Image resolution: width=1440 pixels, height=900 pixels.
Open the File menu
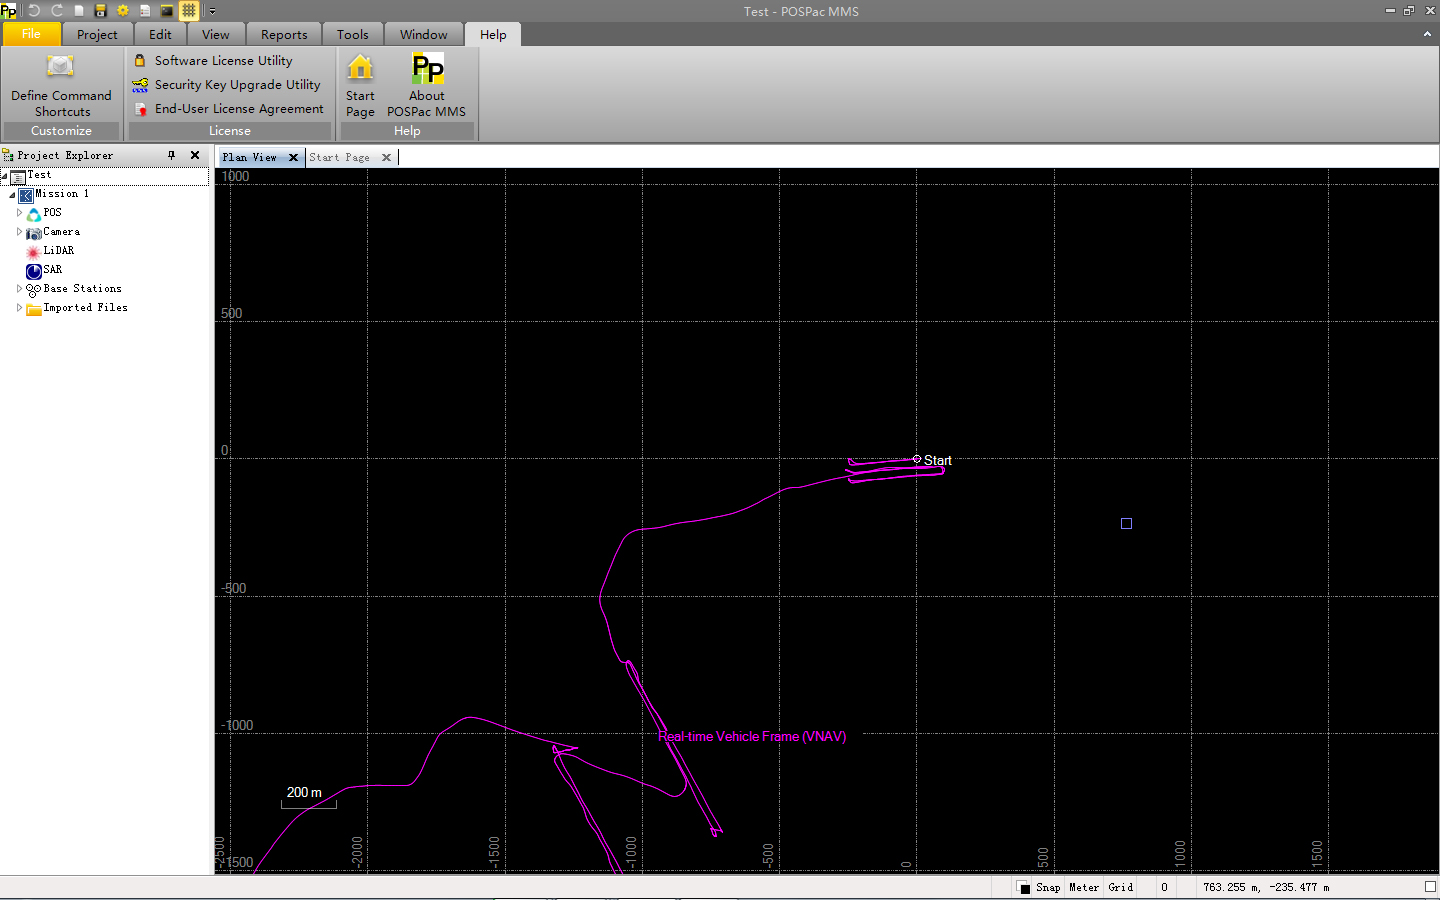(x=31, y=34)
